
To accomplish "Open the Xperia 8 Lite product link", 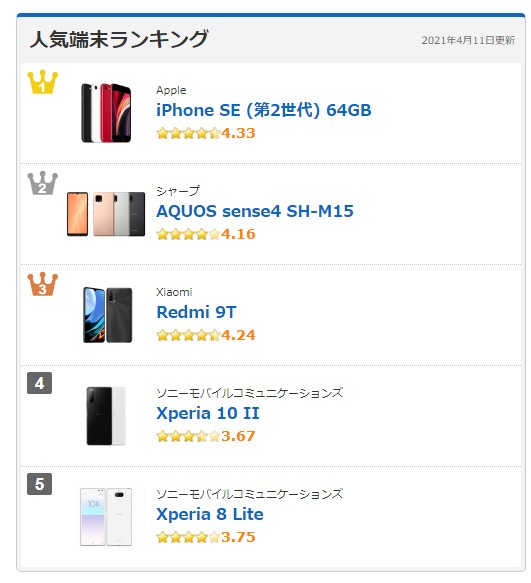I will point(210,514).
